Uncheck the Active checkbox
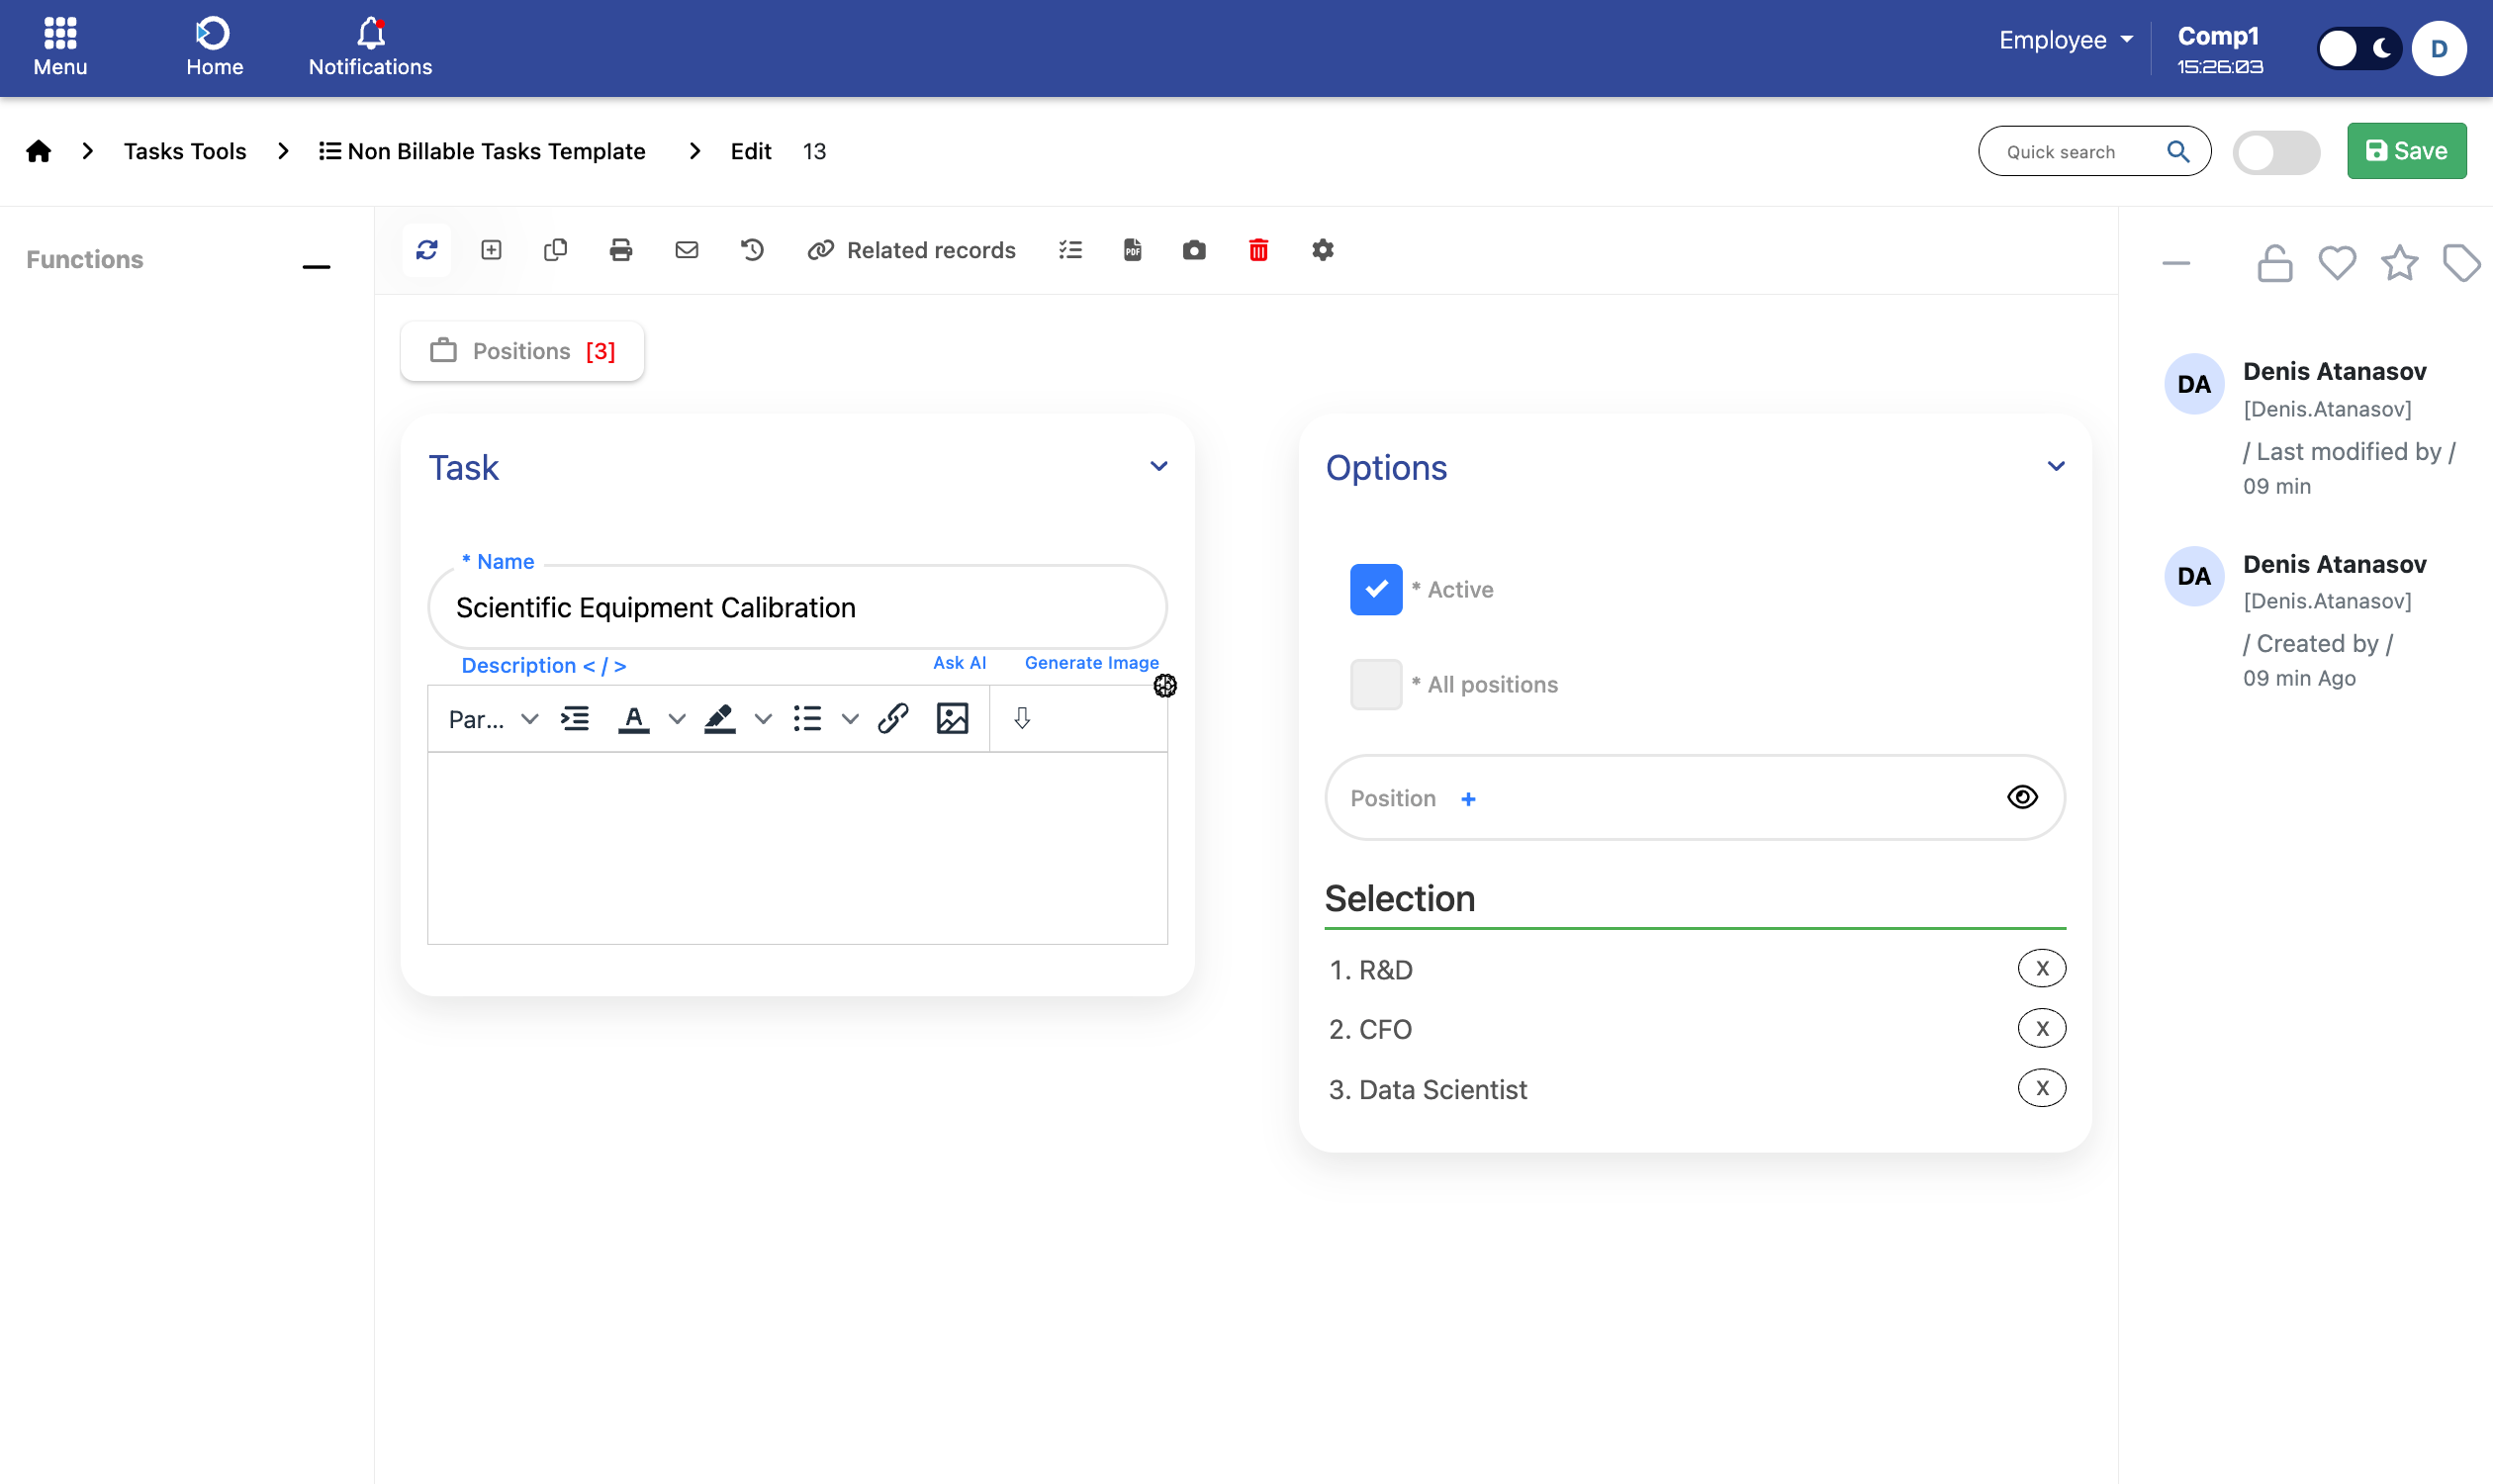 (1375, 589)
